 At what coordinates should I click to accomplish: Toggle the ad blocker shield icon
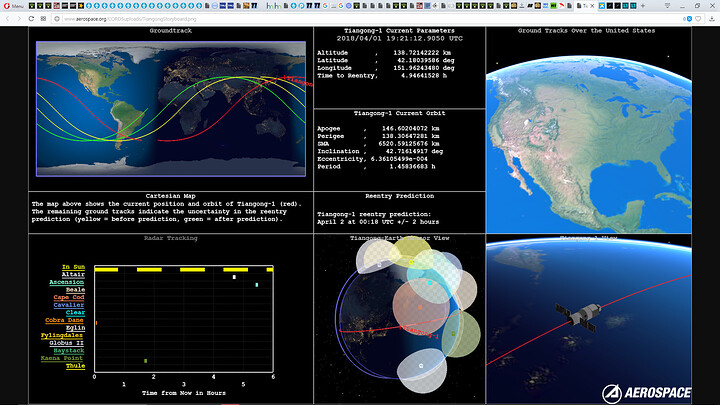[689, 19]
